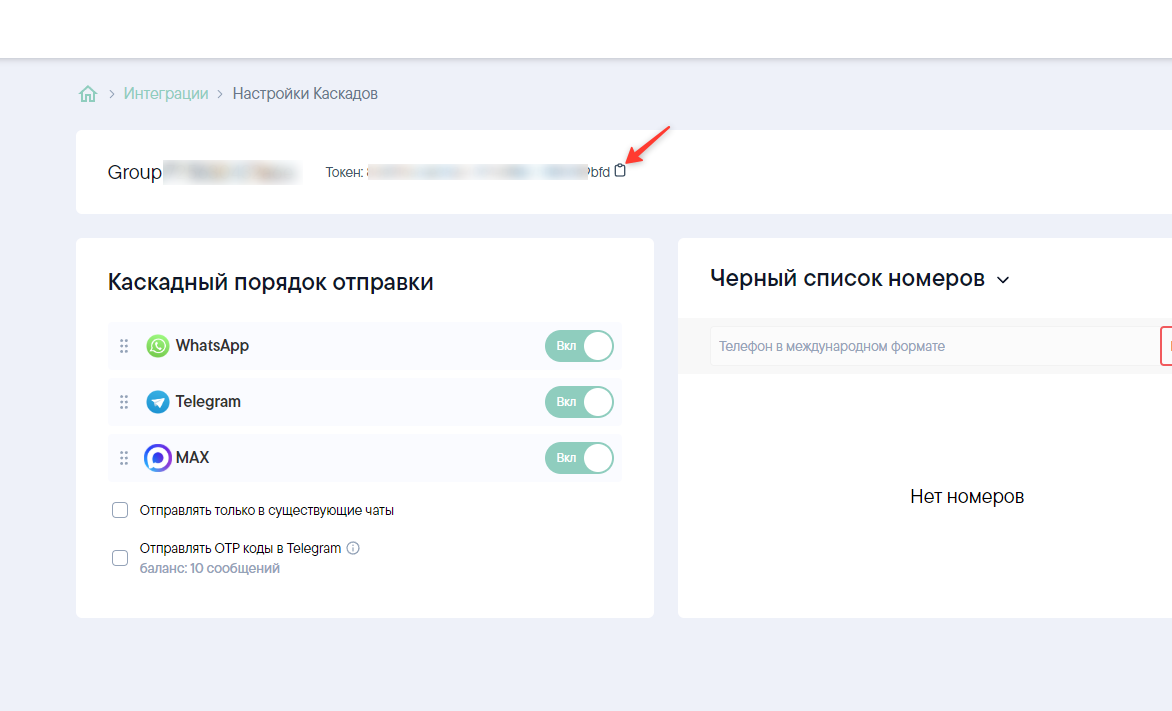Click the 'Настройки Каскадов' breadcrumb item
1172x711 pixels.
coord(305,94)
